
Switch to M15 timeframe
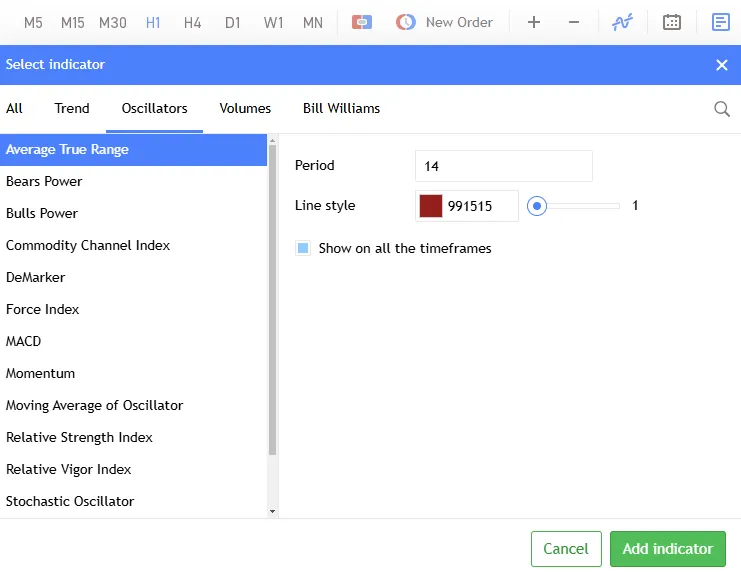(73, 23)
